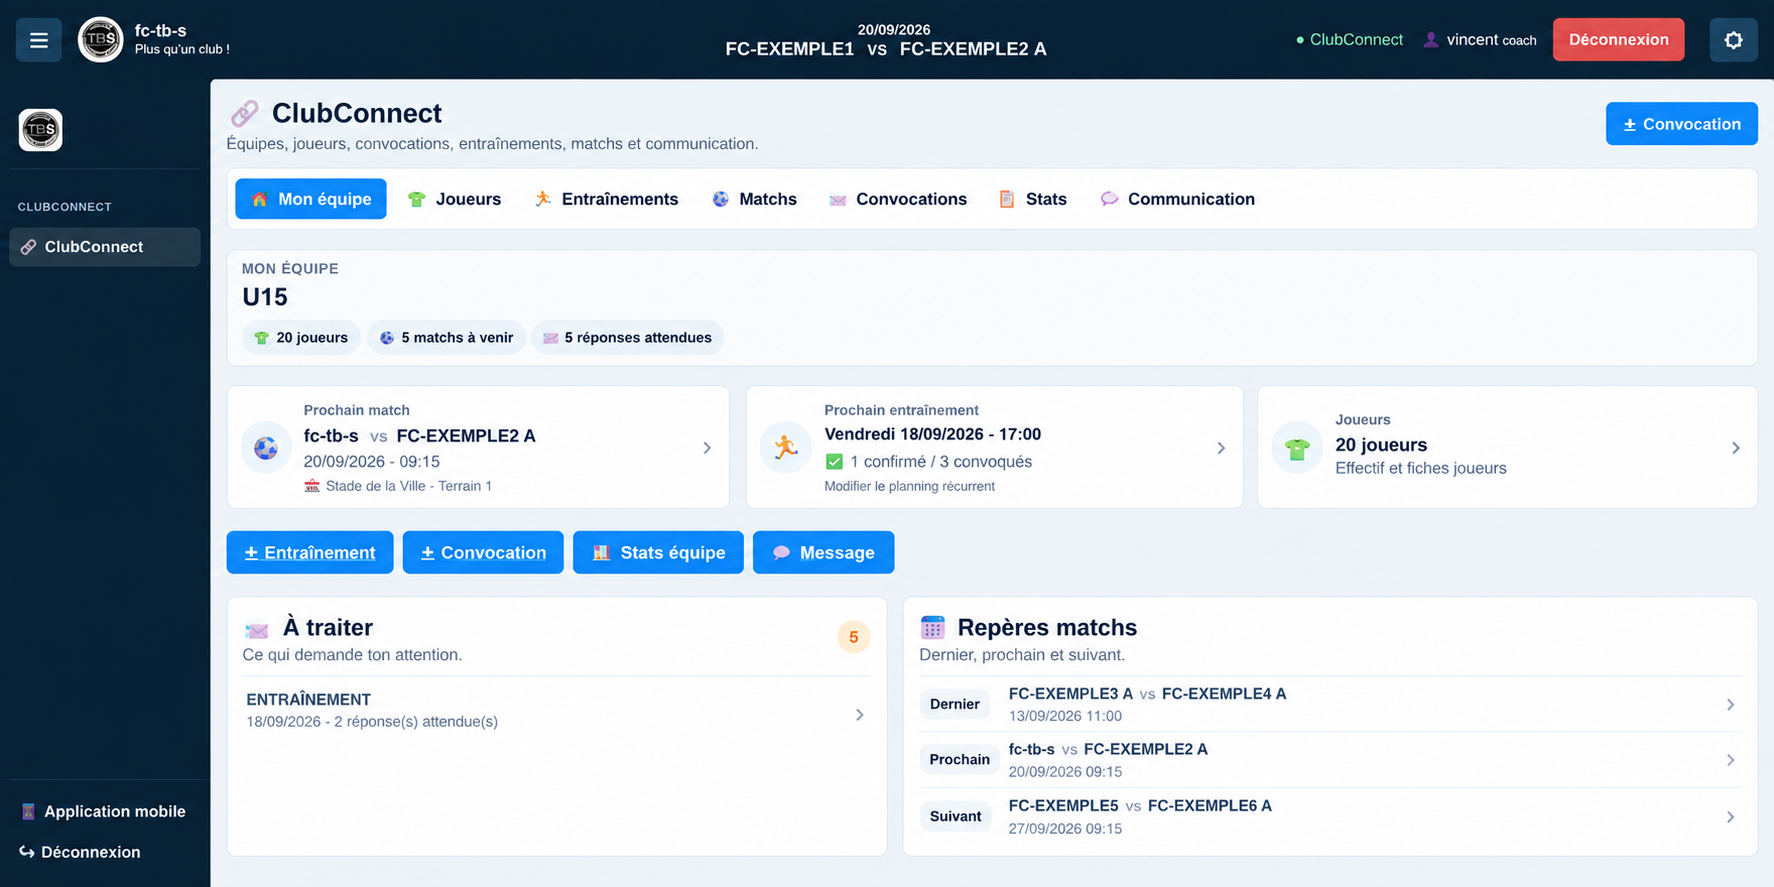Click the logout arrow icon in the sidebar
The width and height of the screenshot is (1774, 887).
click(x=27, y=852)
